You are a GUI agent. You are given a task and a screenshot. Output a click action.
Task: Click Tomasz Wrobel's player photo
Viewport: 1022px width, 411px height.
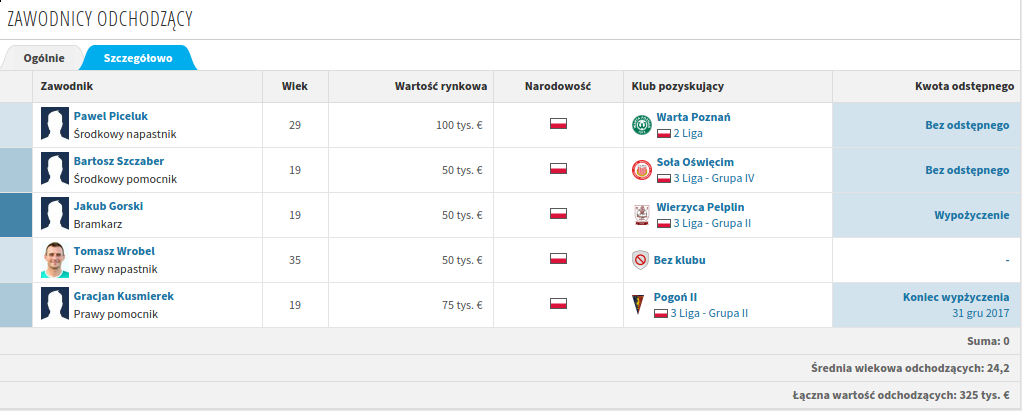54,260
